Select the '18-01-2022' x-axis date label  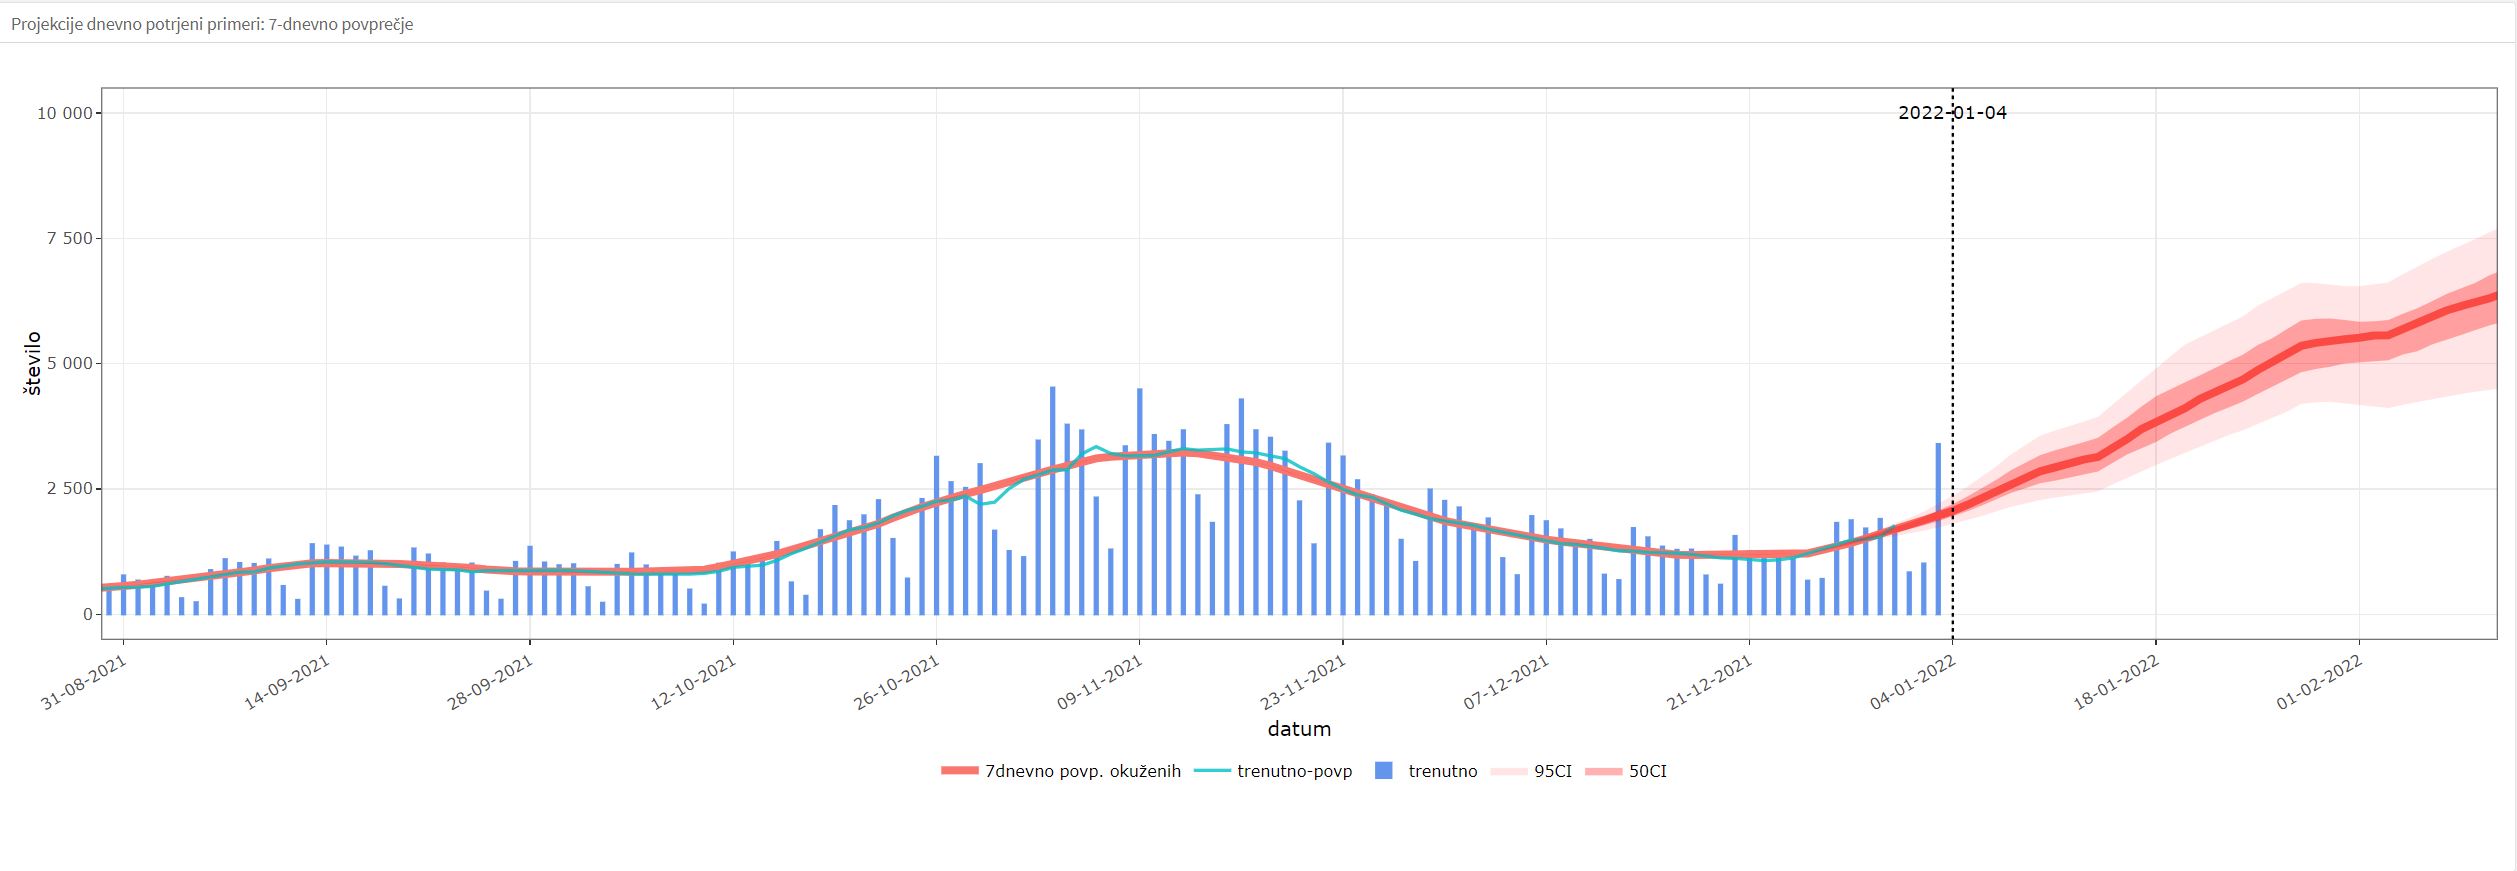pyautogui.click(x=2118, y=684)
